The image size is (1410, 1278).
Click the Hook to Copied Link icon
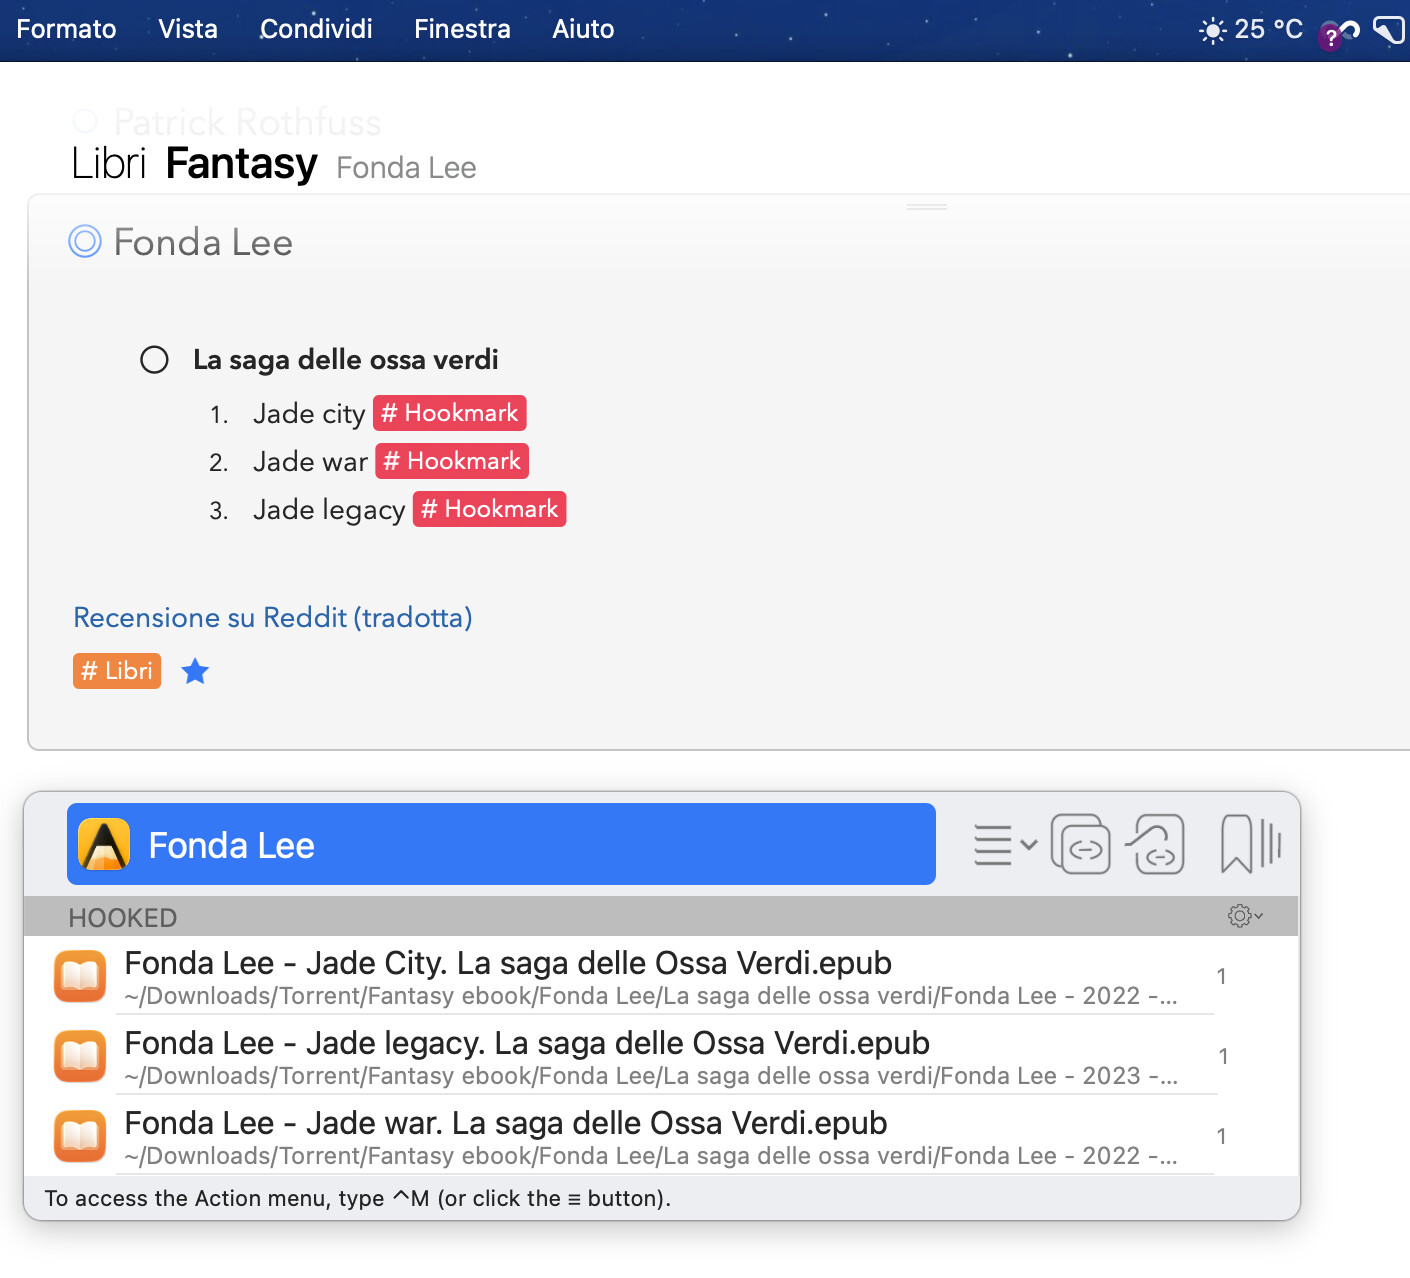(x=1157, y=845)
